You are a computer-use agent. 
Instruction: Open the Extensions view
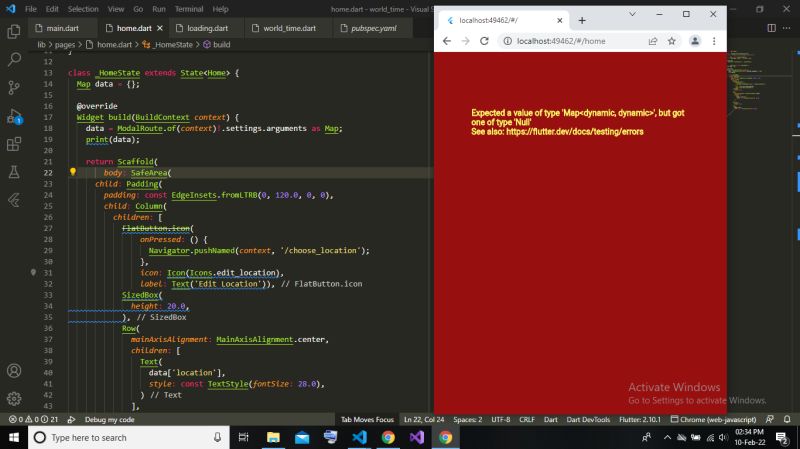(14, 144)
